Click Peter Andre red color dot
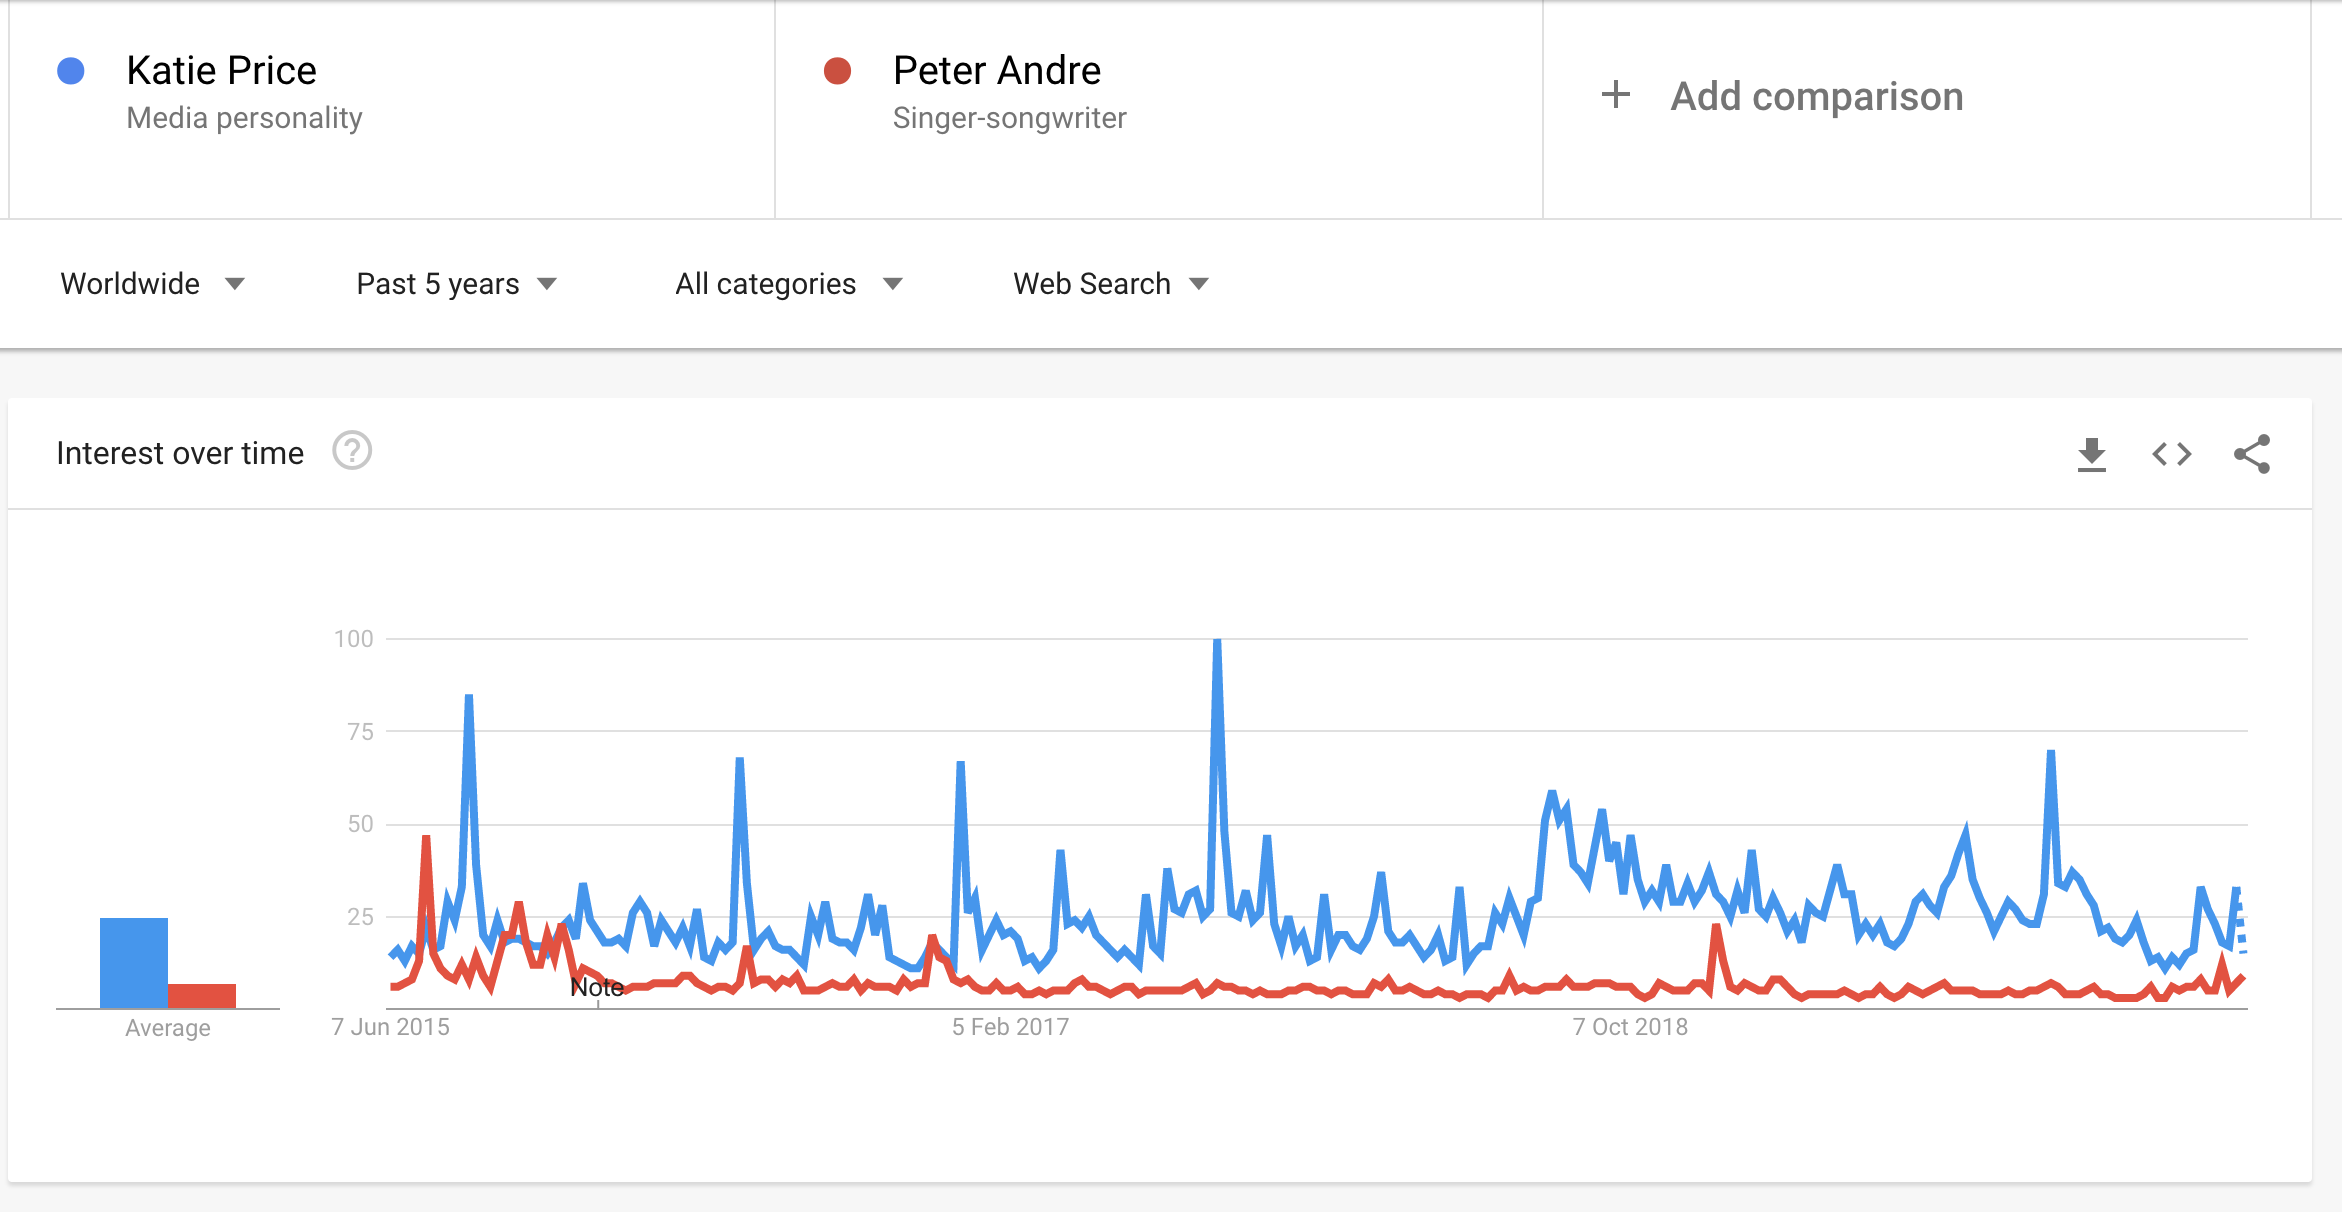Viewport: 2342px width, 1212px height. (x=837, y=71)
